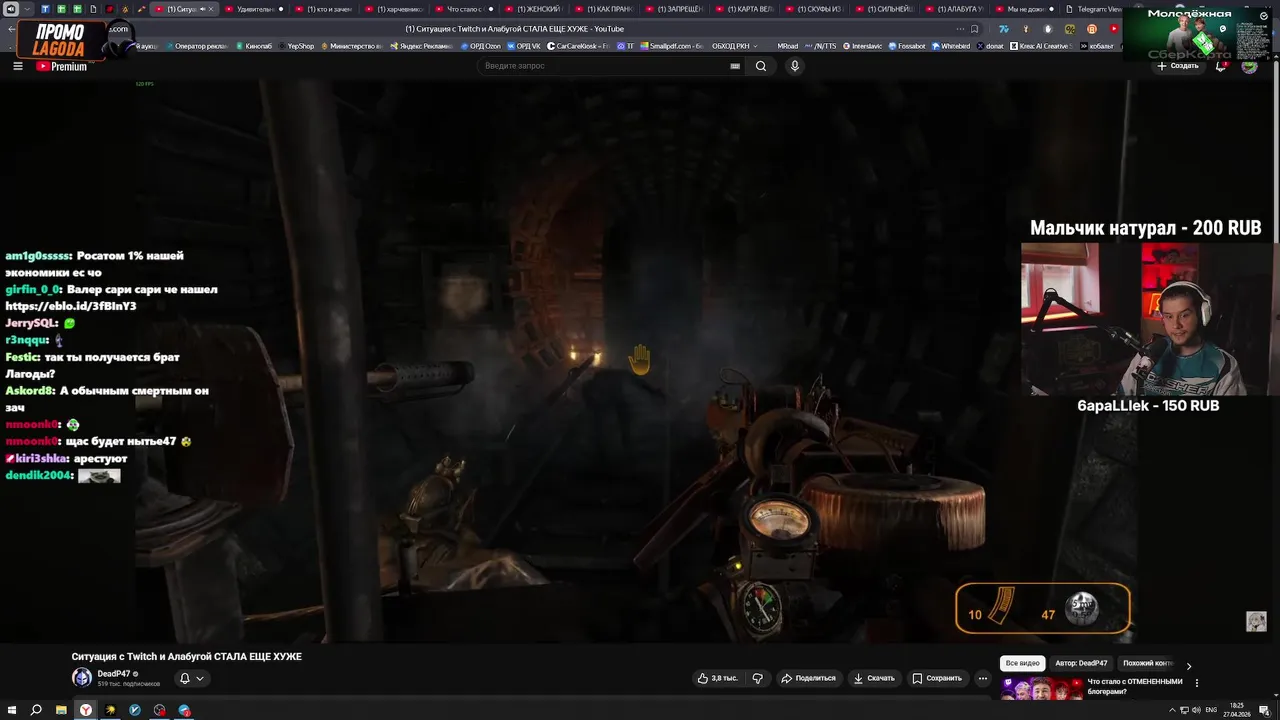Dislike the video with thumbs-down

click(x=757, y=678)
